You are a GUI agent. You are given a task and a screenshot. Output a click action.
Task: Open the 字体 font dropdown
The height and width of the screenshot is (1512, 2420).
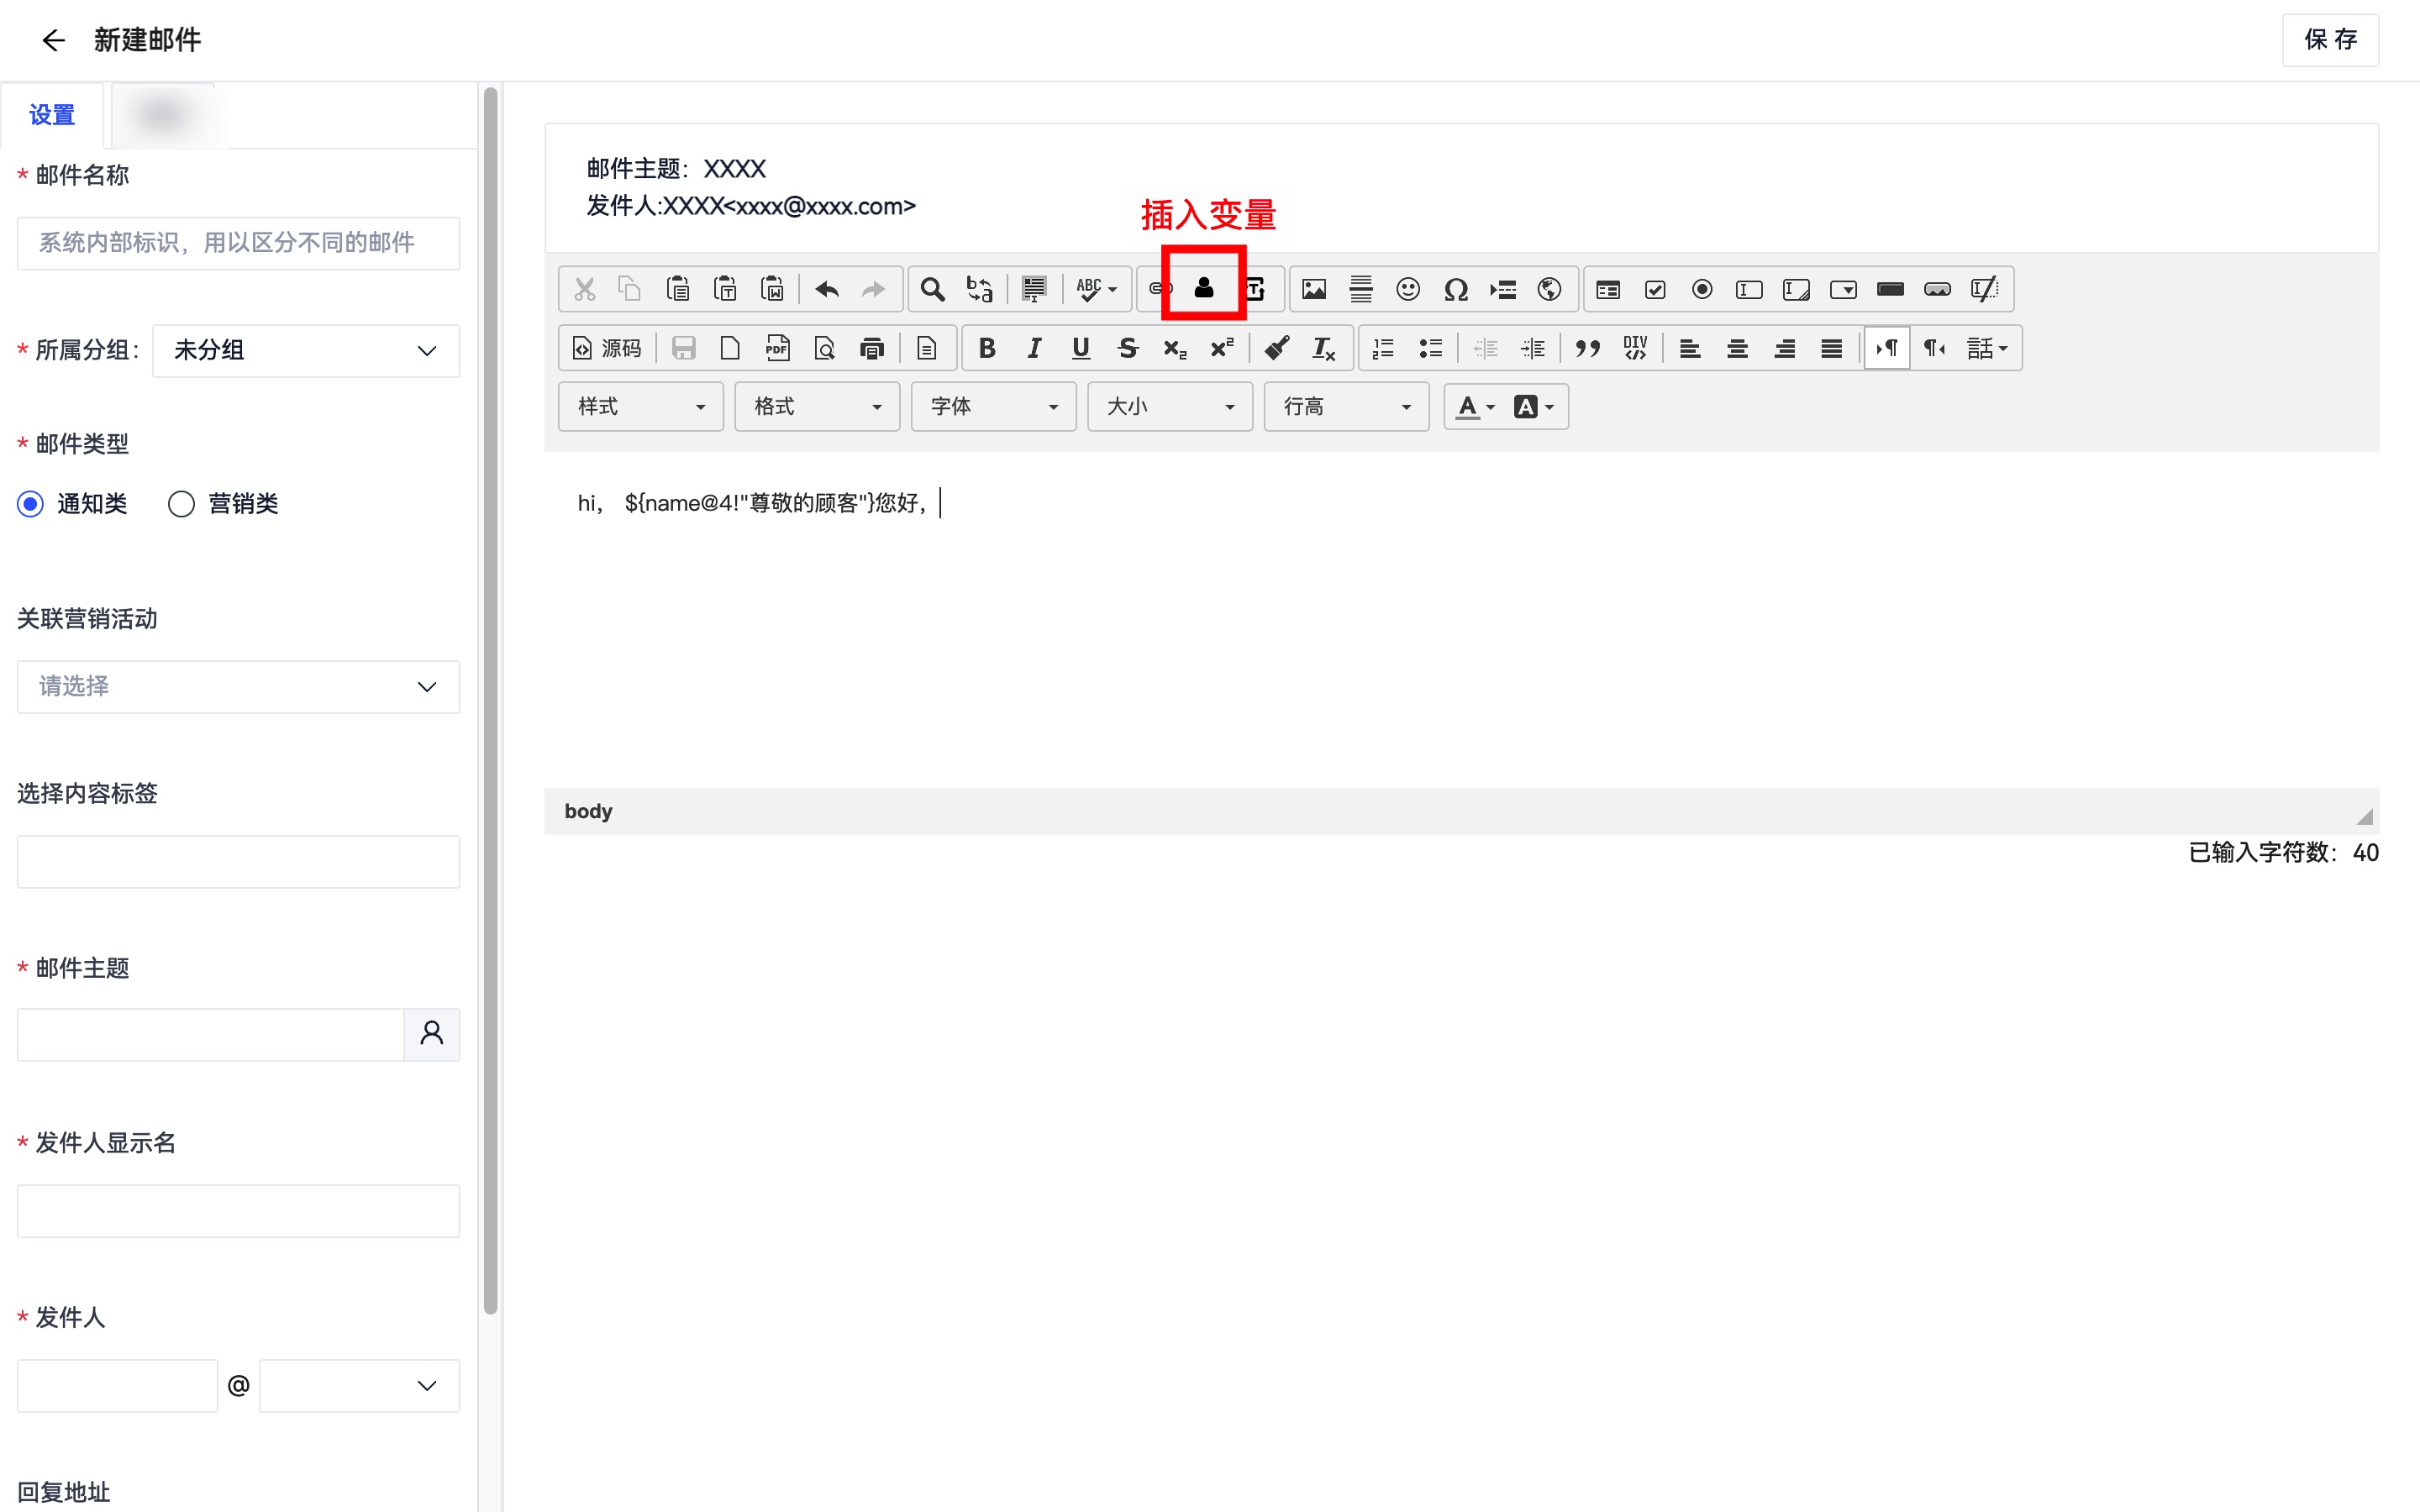993,407
